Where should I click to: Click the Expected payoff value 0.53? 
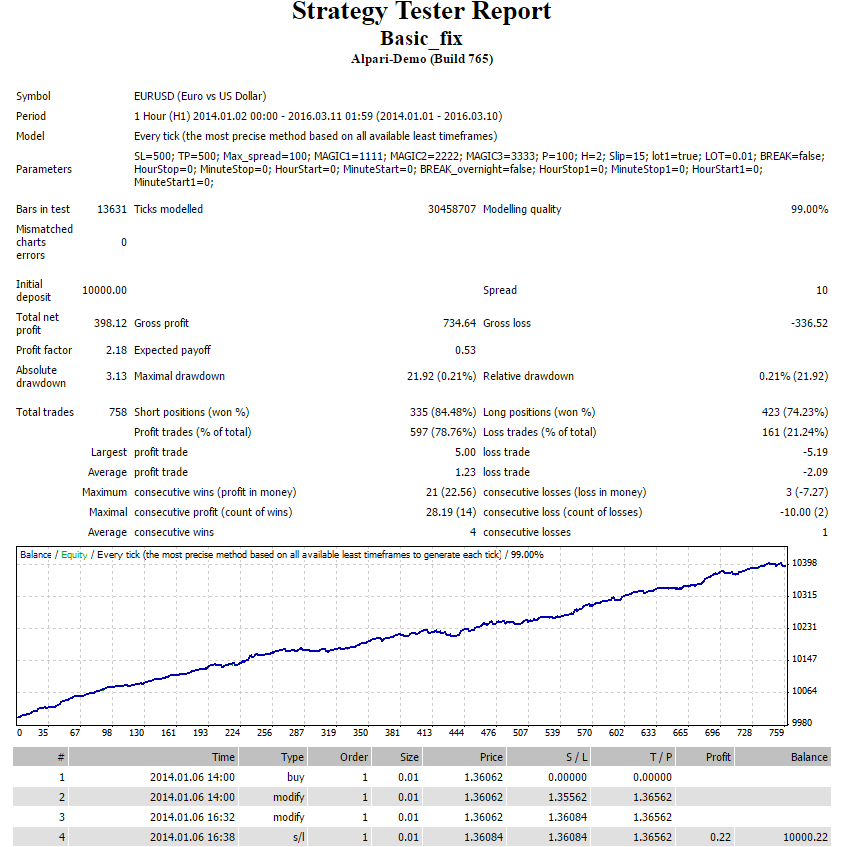465,350
